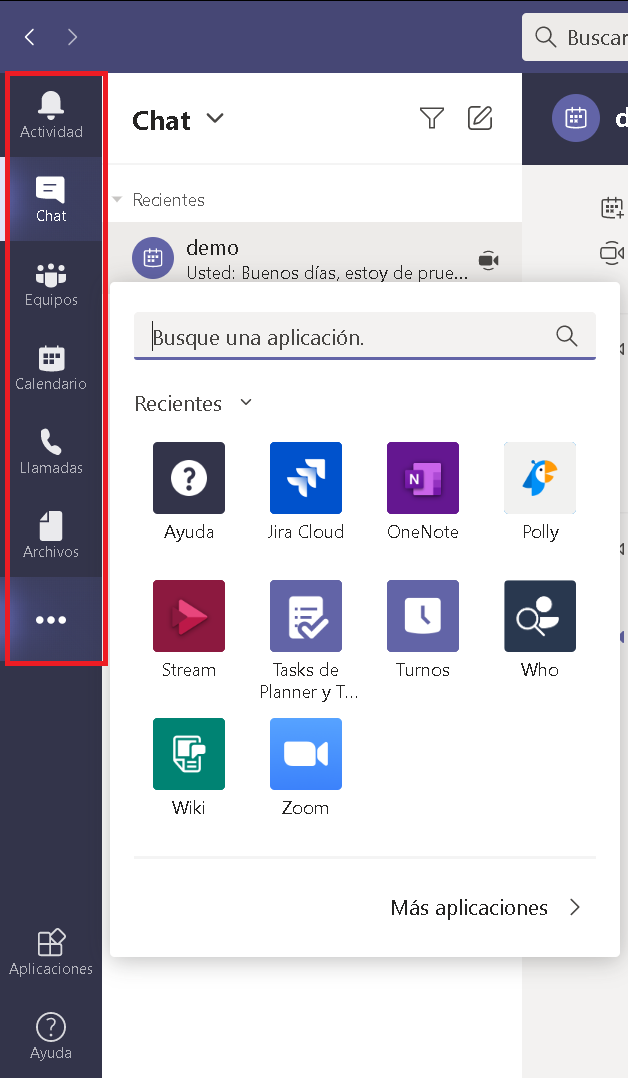Open Equipos in the left rail
The image size is (628, 1078).
[51, 283]
